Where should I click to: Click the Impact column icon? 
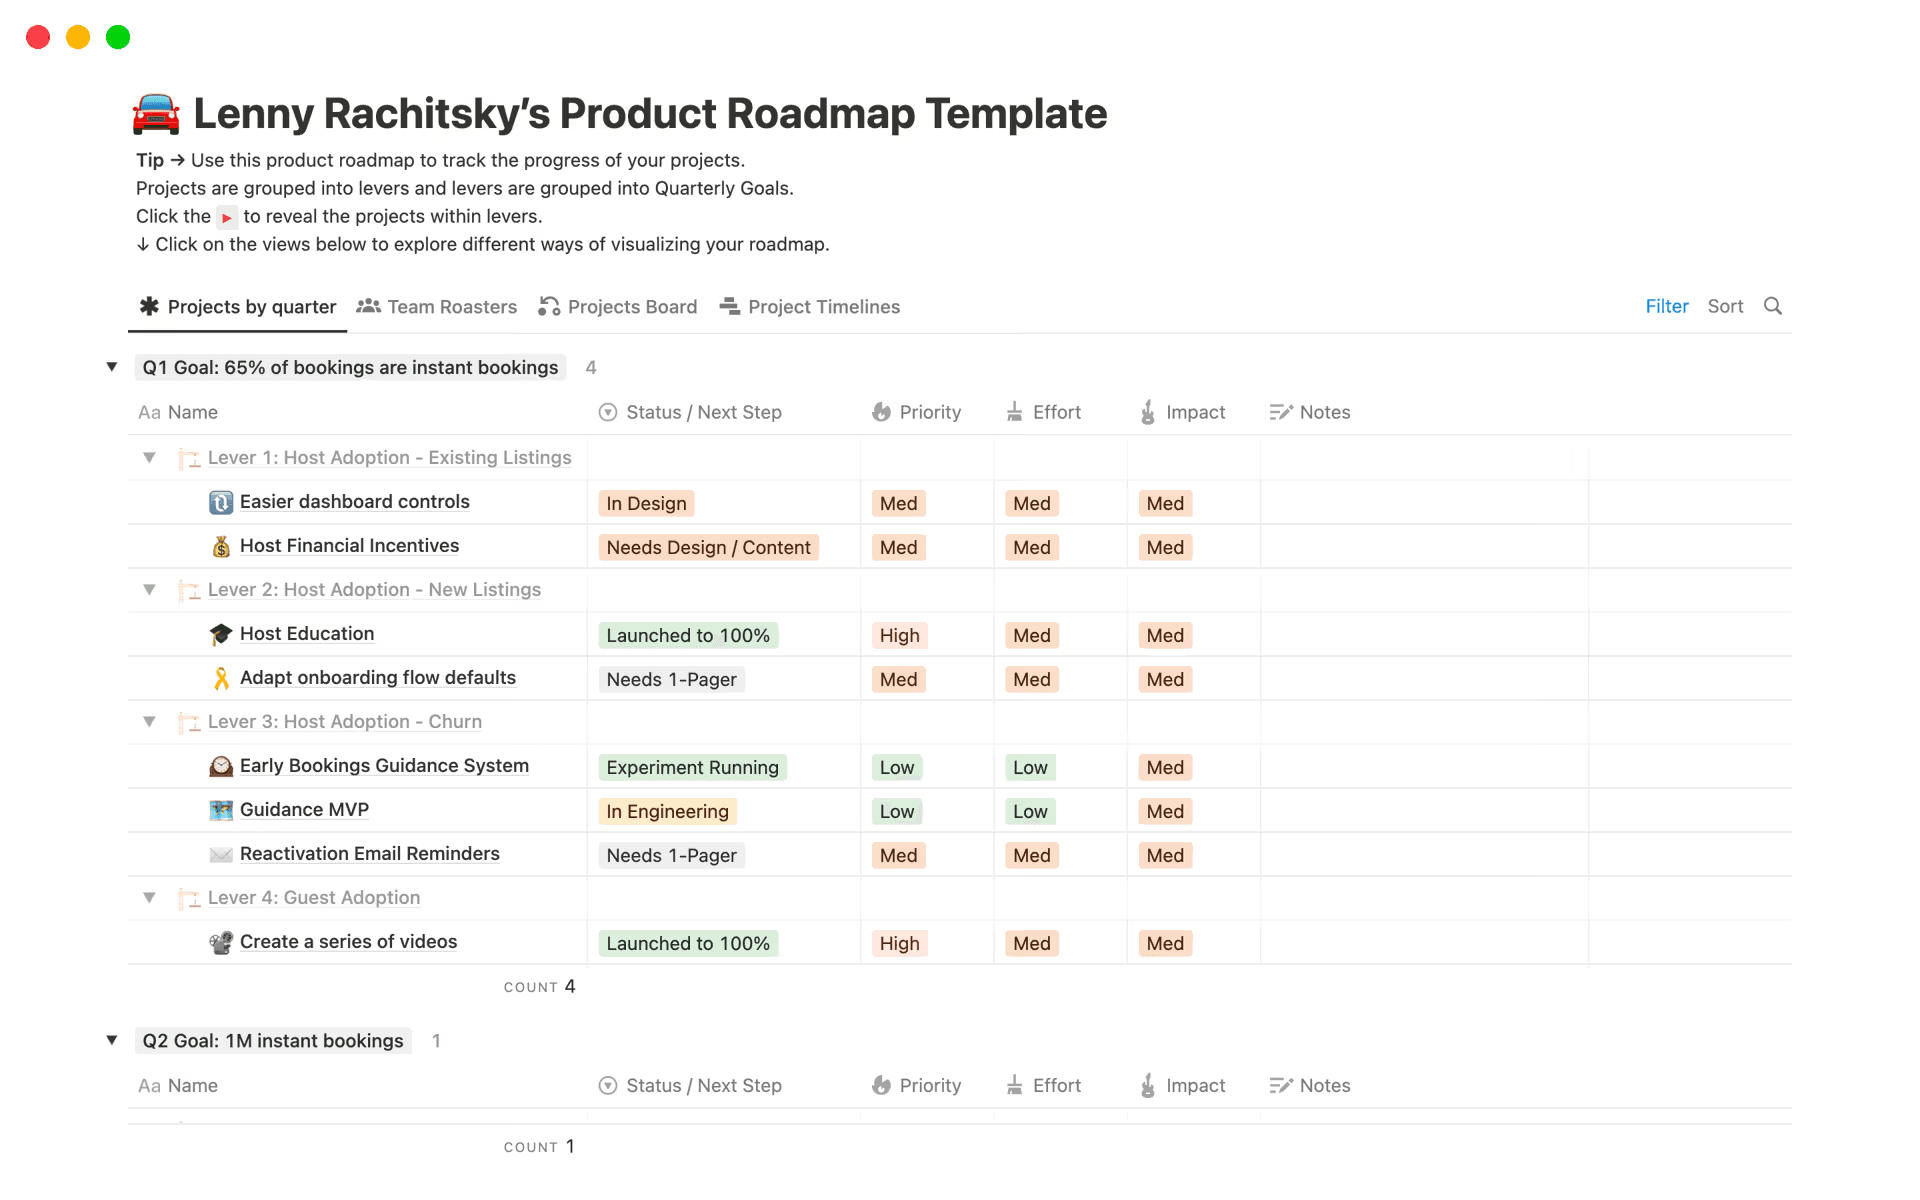1148,412
